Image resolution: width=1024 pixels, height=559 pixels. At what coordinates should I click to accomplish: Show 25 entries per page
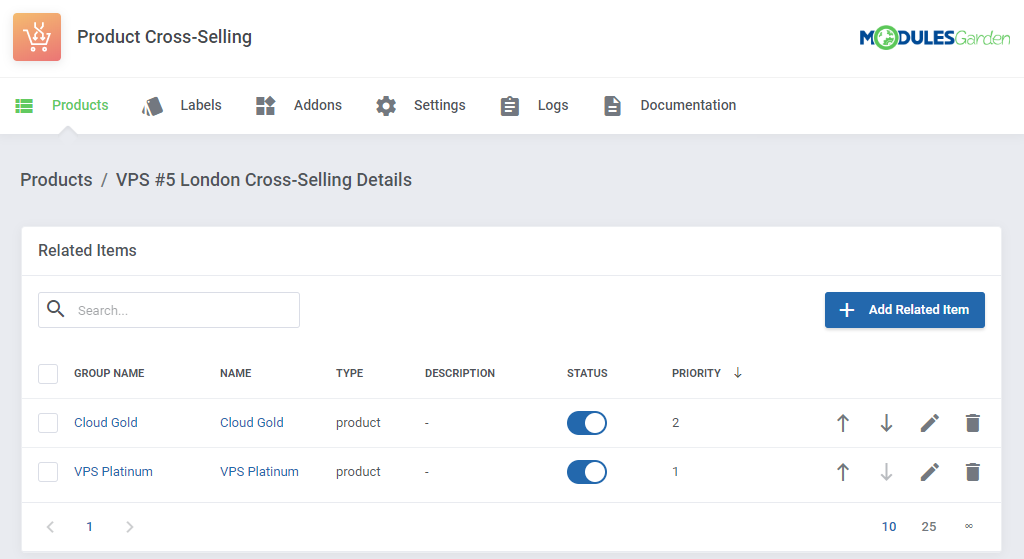pyautogui.click(x=929, y=527)
